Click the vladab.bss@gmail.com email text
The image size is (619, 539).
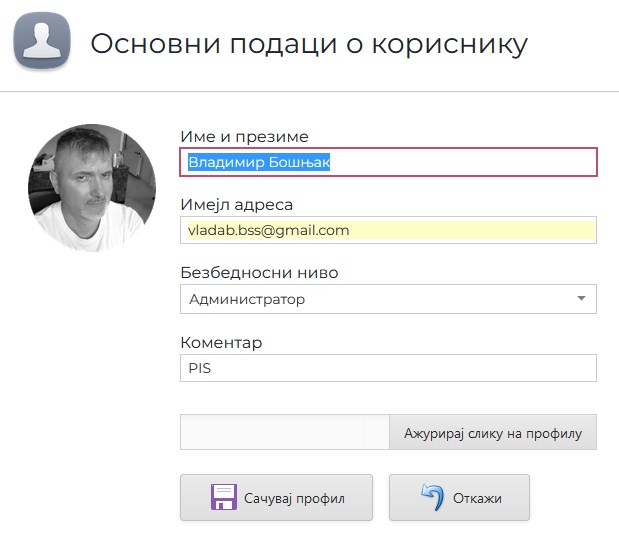coord(269,230)
